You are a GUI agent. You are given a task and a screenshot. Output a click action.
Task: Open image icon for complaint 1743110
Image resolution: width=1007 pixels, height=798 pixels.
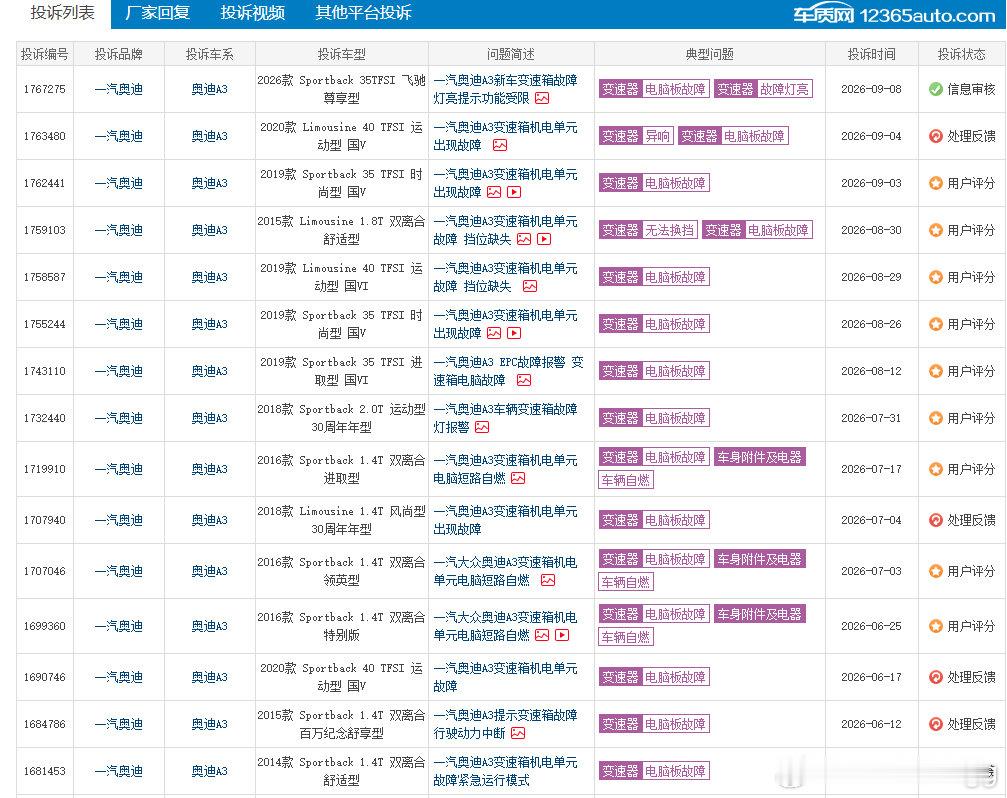coord(524,380)
